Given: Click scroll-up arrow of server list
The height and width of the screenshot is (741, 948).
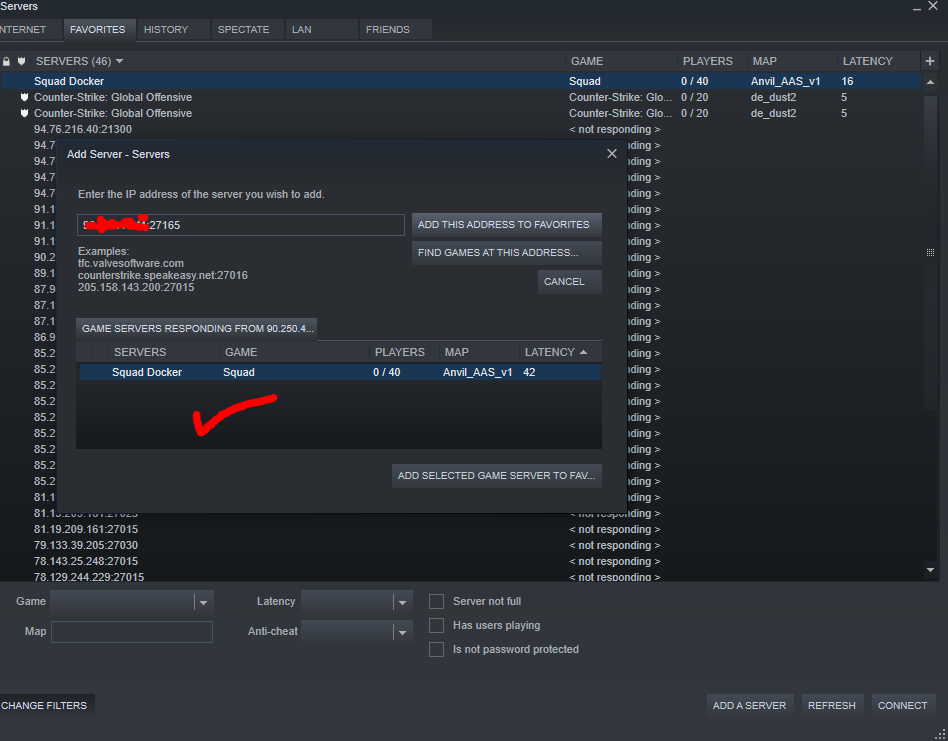Looking at the screenshot, I should pos(930,82).
